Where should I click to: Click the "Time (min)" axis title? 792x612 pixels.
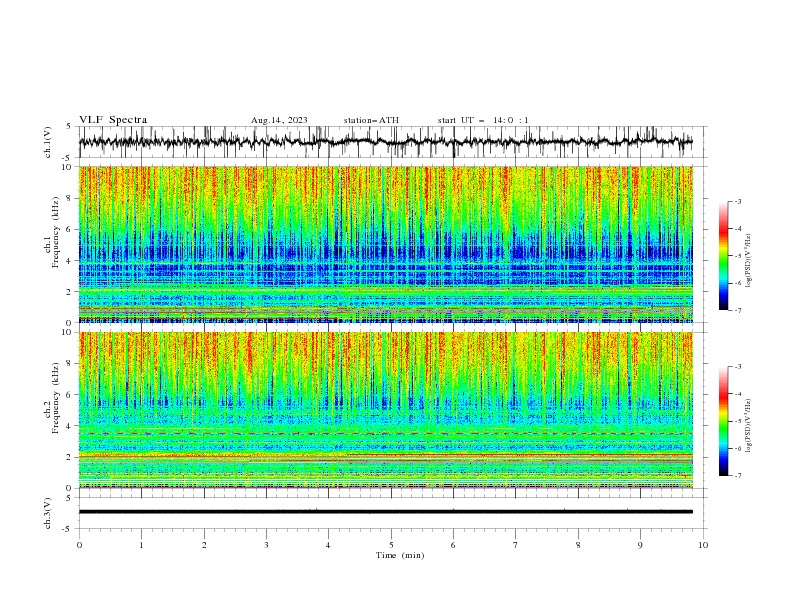[400, 555]
